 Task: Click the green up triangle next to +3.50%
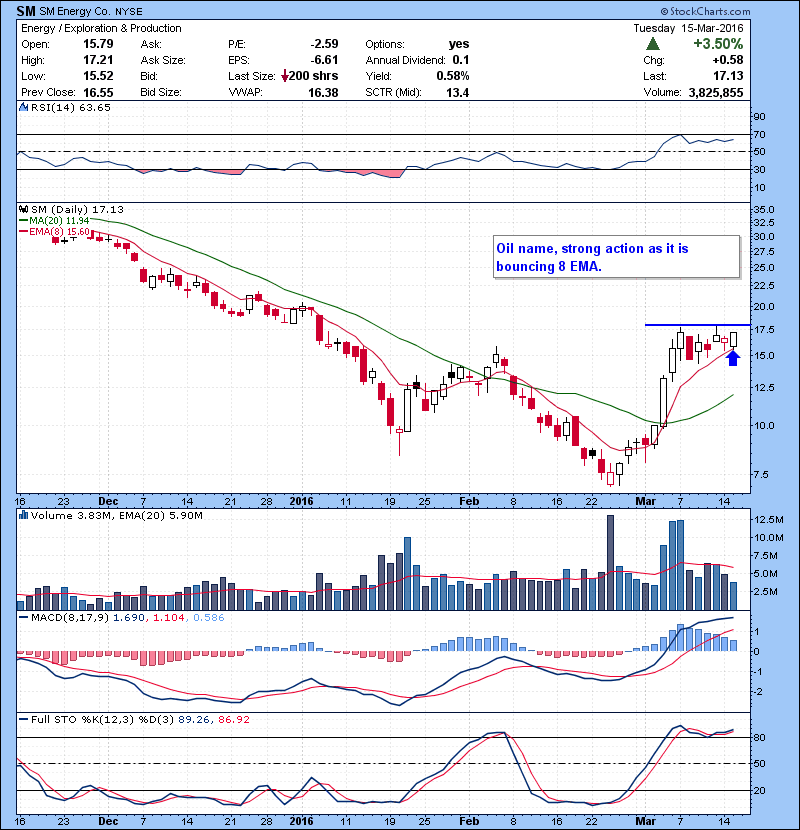tap(653, 43)
